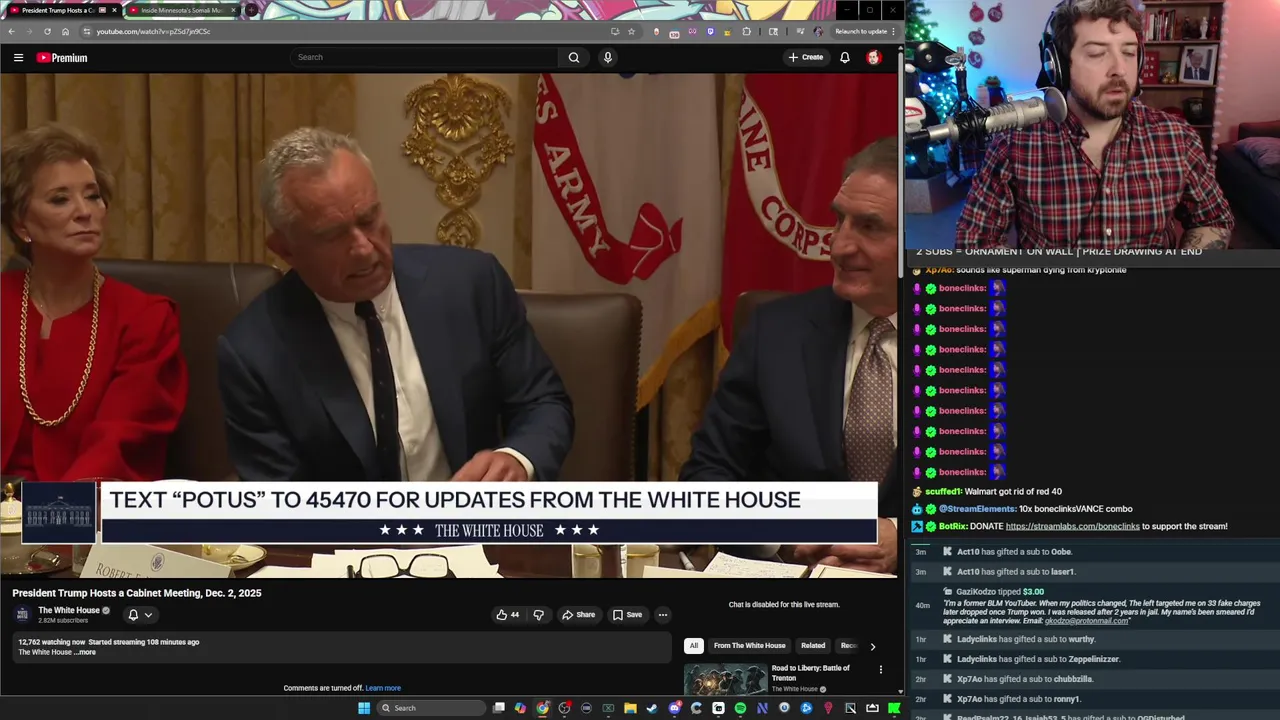Switch to Inside Minnesota's Somali tab
Screen dimensions: 1280x720
(x=181, y=10)
